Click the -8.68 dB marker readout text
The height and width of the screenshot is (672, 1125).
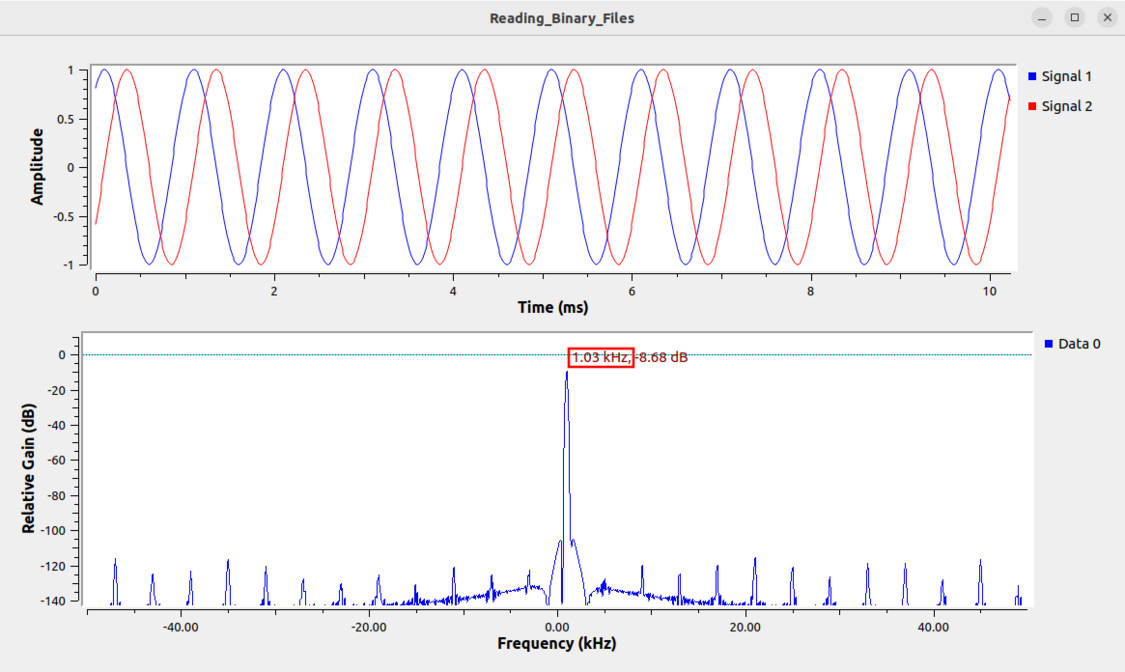pos(661,356)
